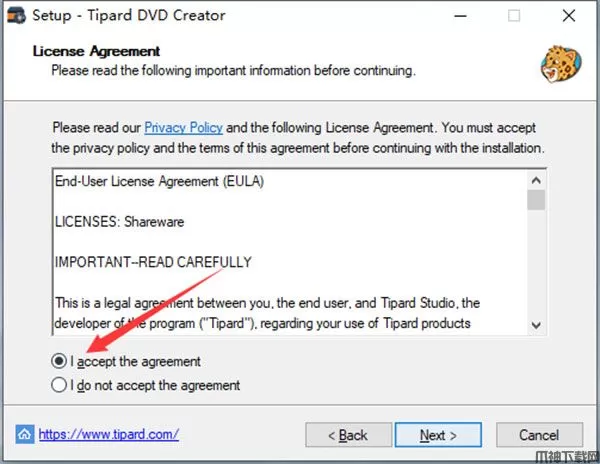Open the https://www.tipard.com/ link
Screen dimensions: 600x464
[x=109, y=434]
